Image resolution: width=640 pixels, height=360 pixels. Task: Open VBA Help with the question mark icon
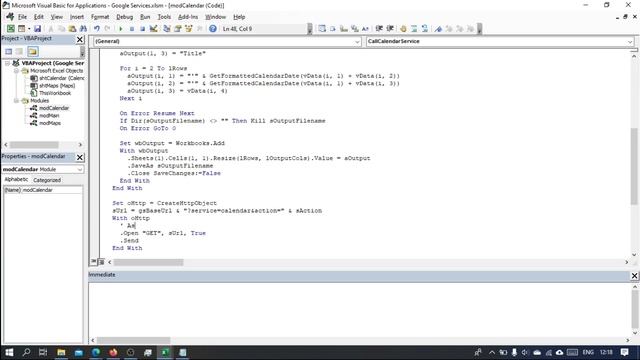click(x=213, y=29)
